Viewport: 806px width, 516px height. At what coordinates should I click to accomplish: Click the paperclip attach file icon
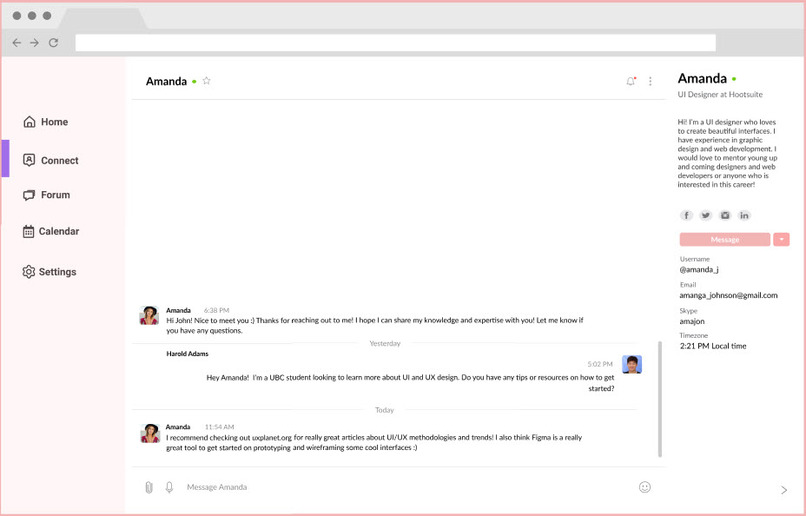149,487
